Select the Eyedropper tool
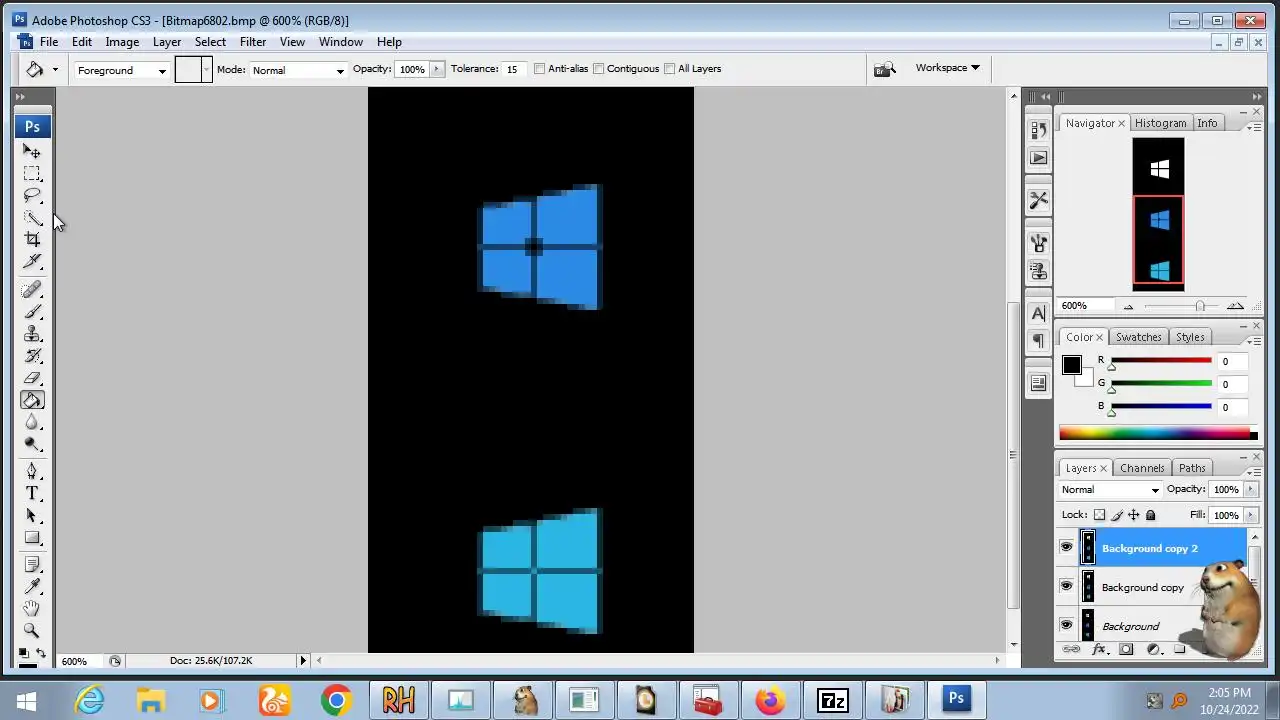 (32, 586)
